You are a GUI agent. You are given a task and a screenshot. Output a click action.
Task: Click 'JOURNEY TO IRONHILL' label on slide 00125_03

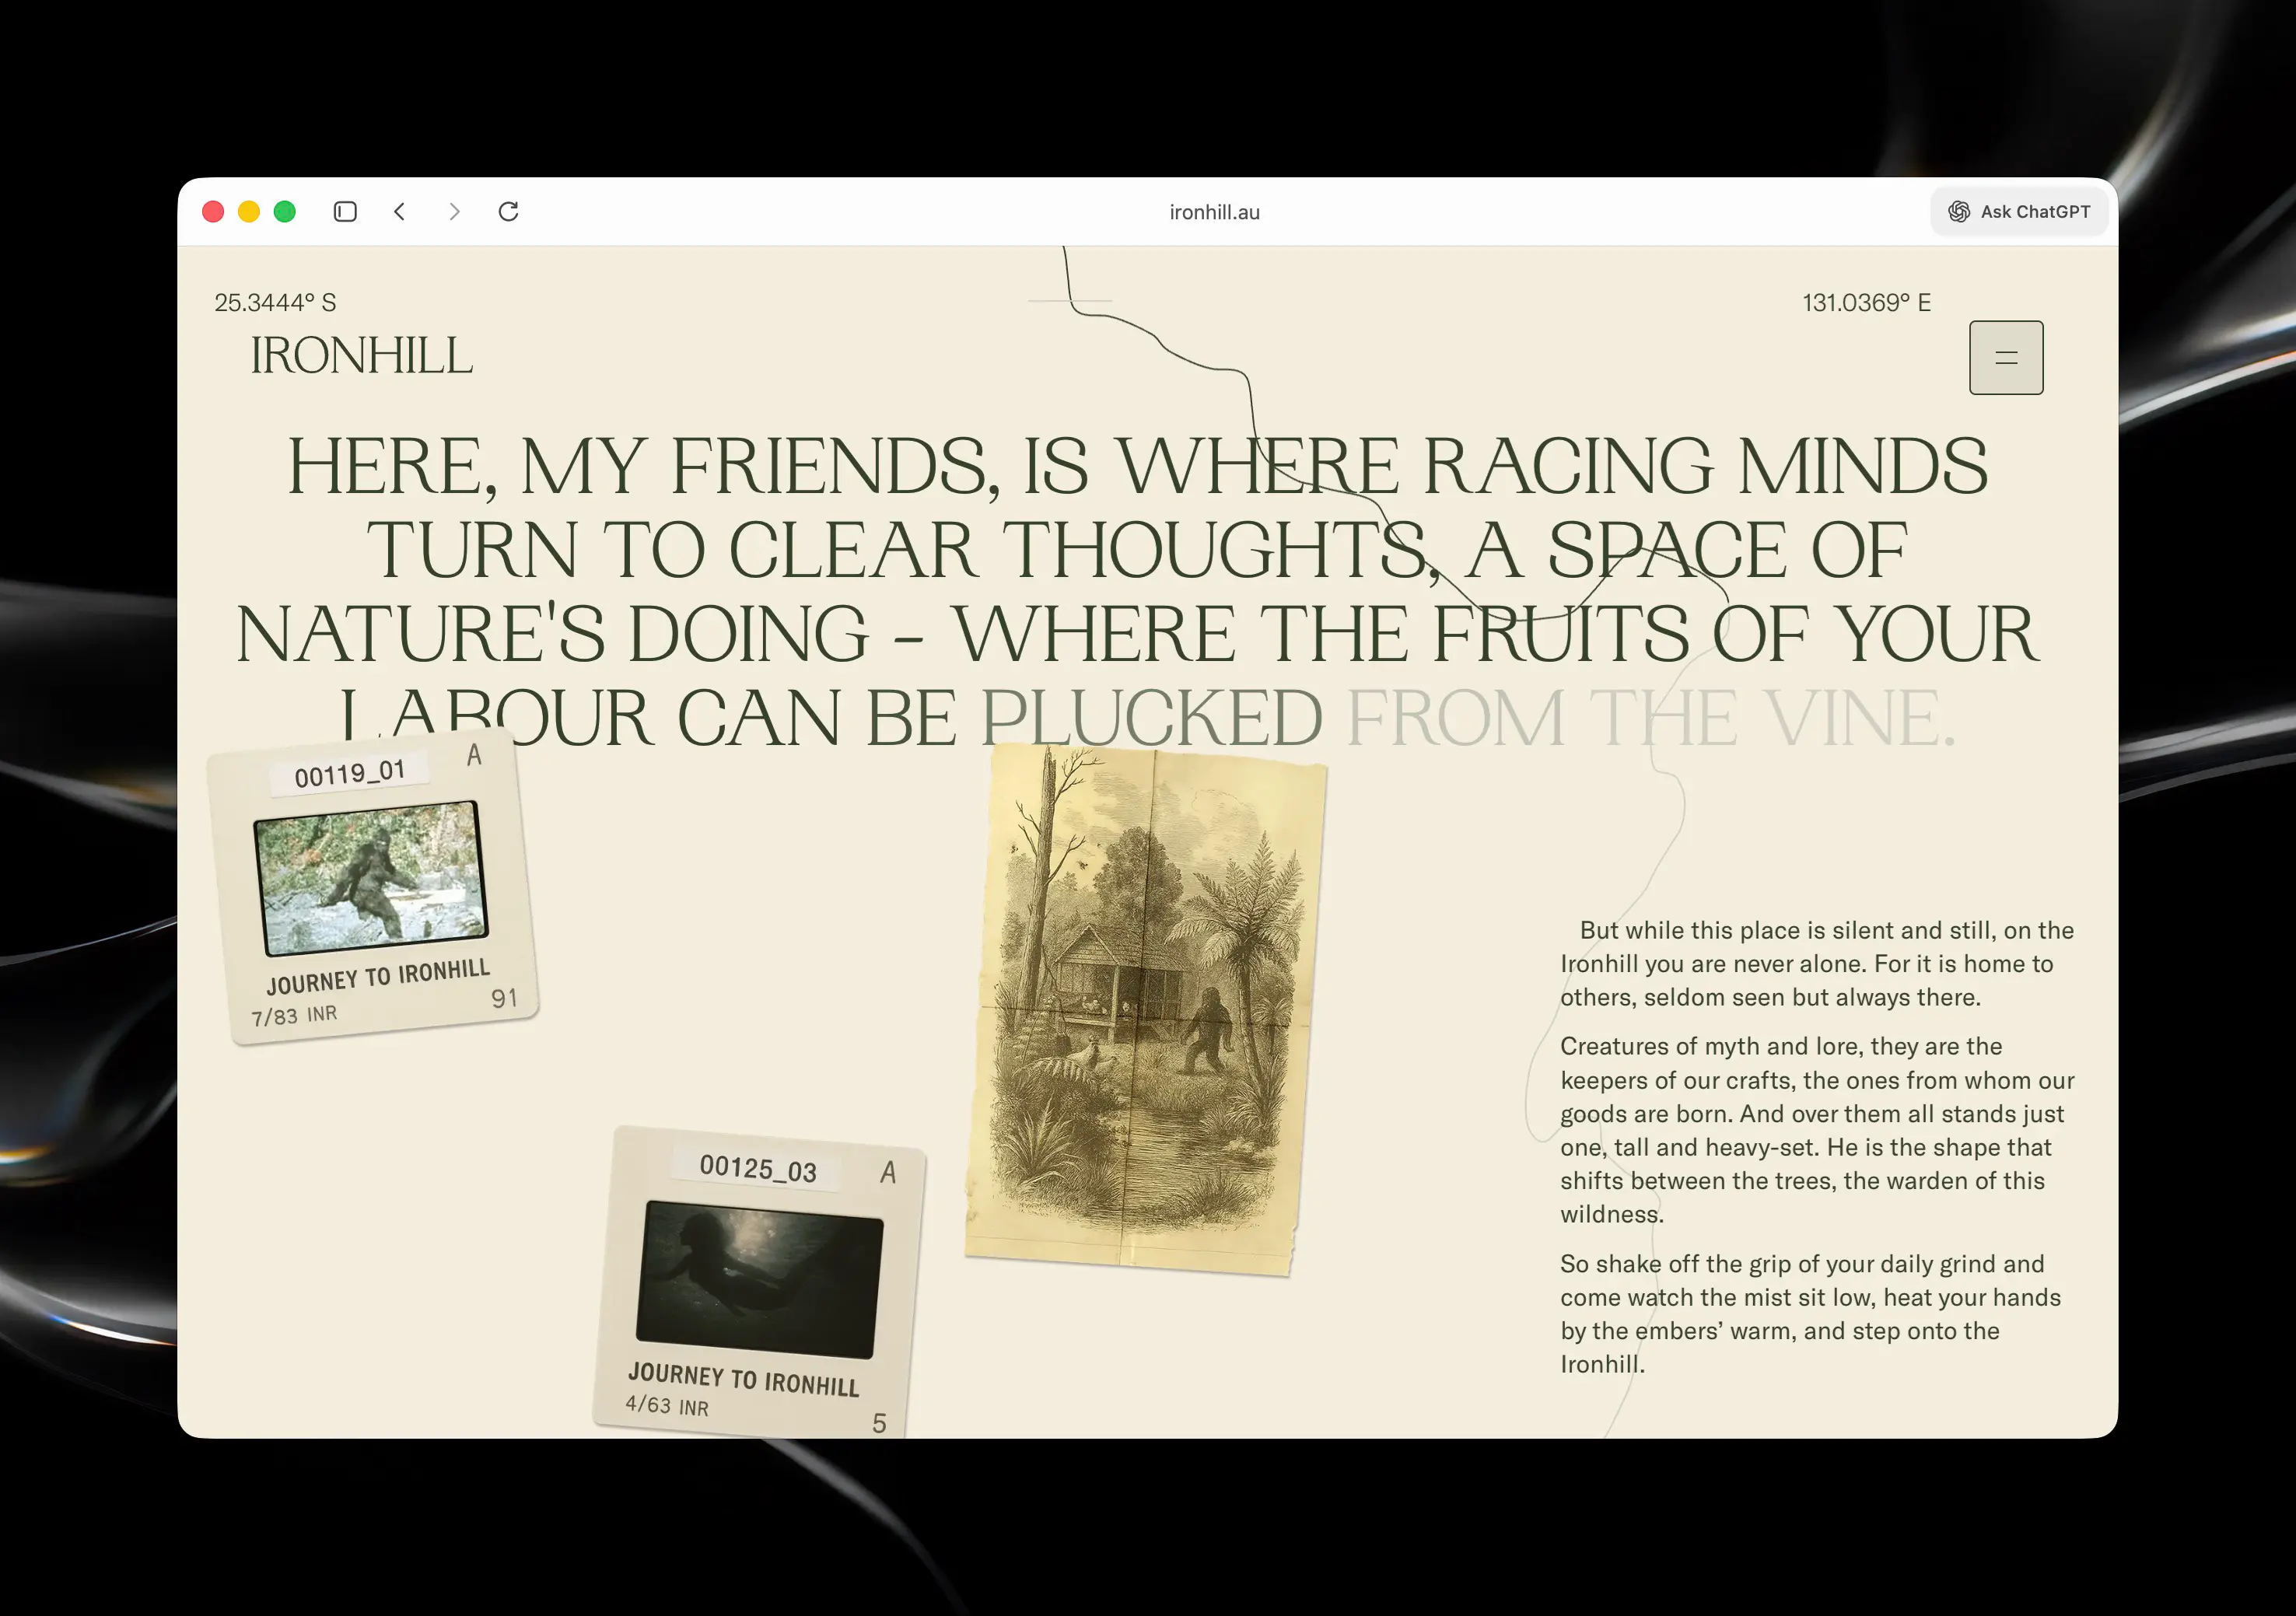(x=743, y=1379)
